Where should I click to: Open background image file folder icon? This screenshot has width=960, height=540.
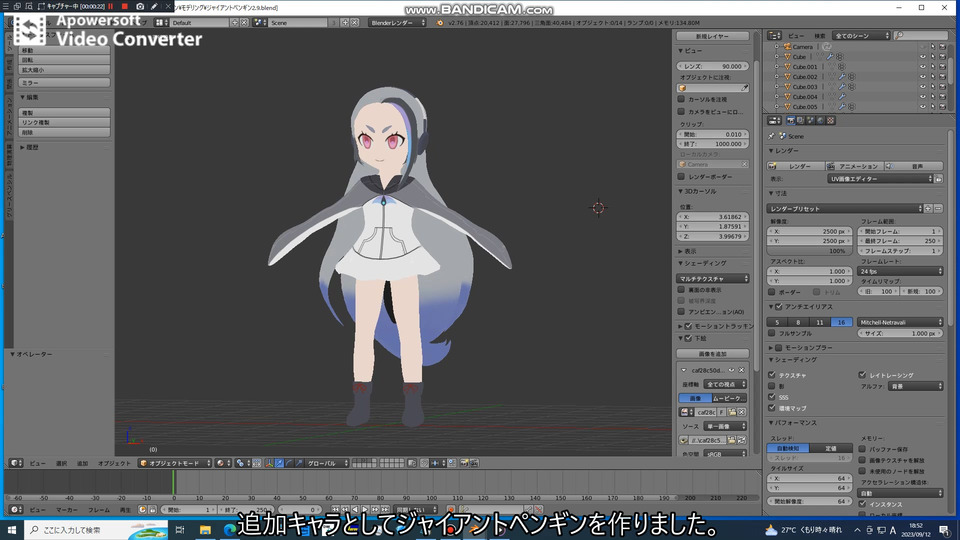coord(732,440)
